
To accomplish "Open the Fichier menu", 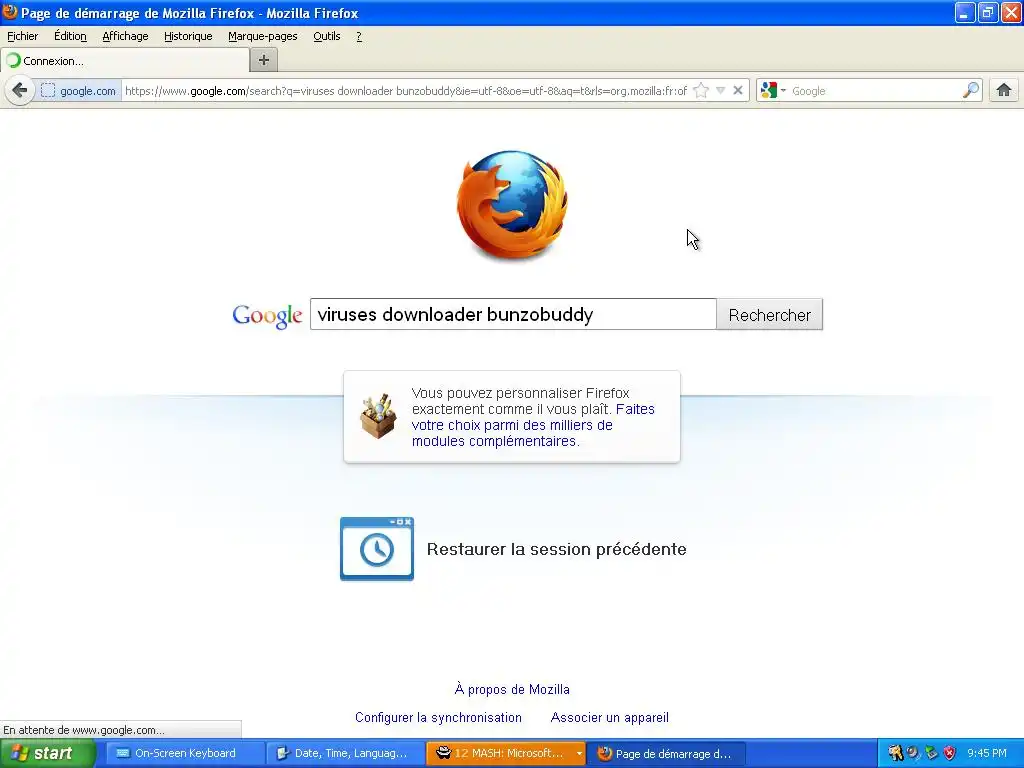I will pyautogui.click(x=23, y=36).
